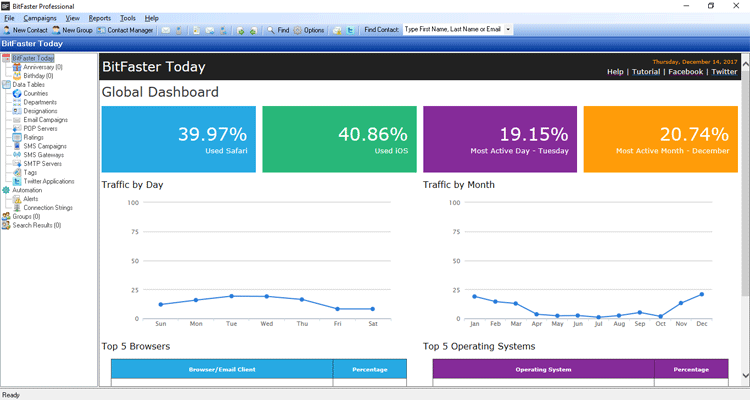The image size is (750, 400).
Task: Click the Browser/Email Client column header
Action: (222, 369)
